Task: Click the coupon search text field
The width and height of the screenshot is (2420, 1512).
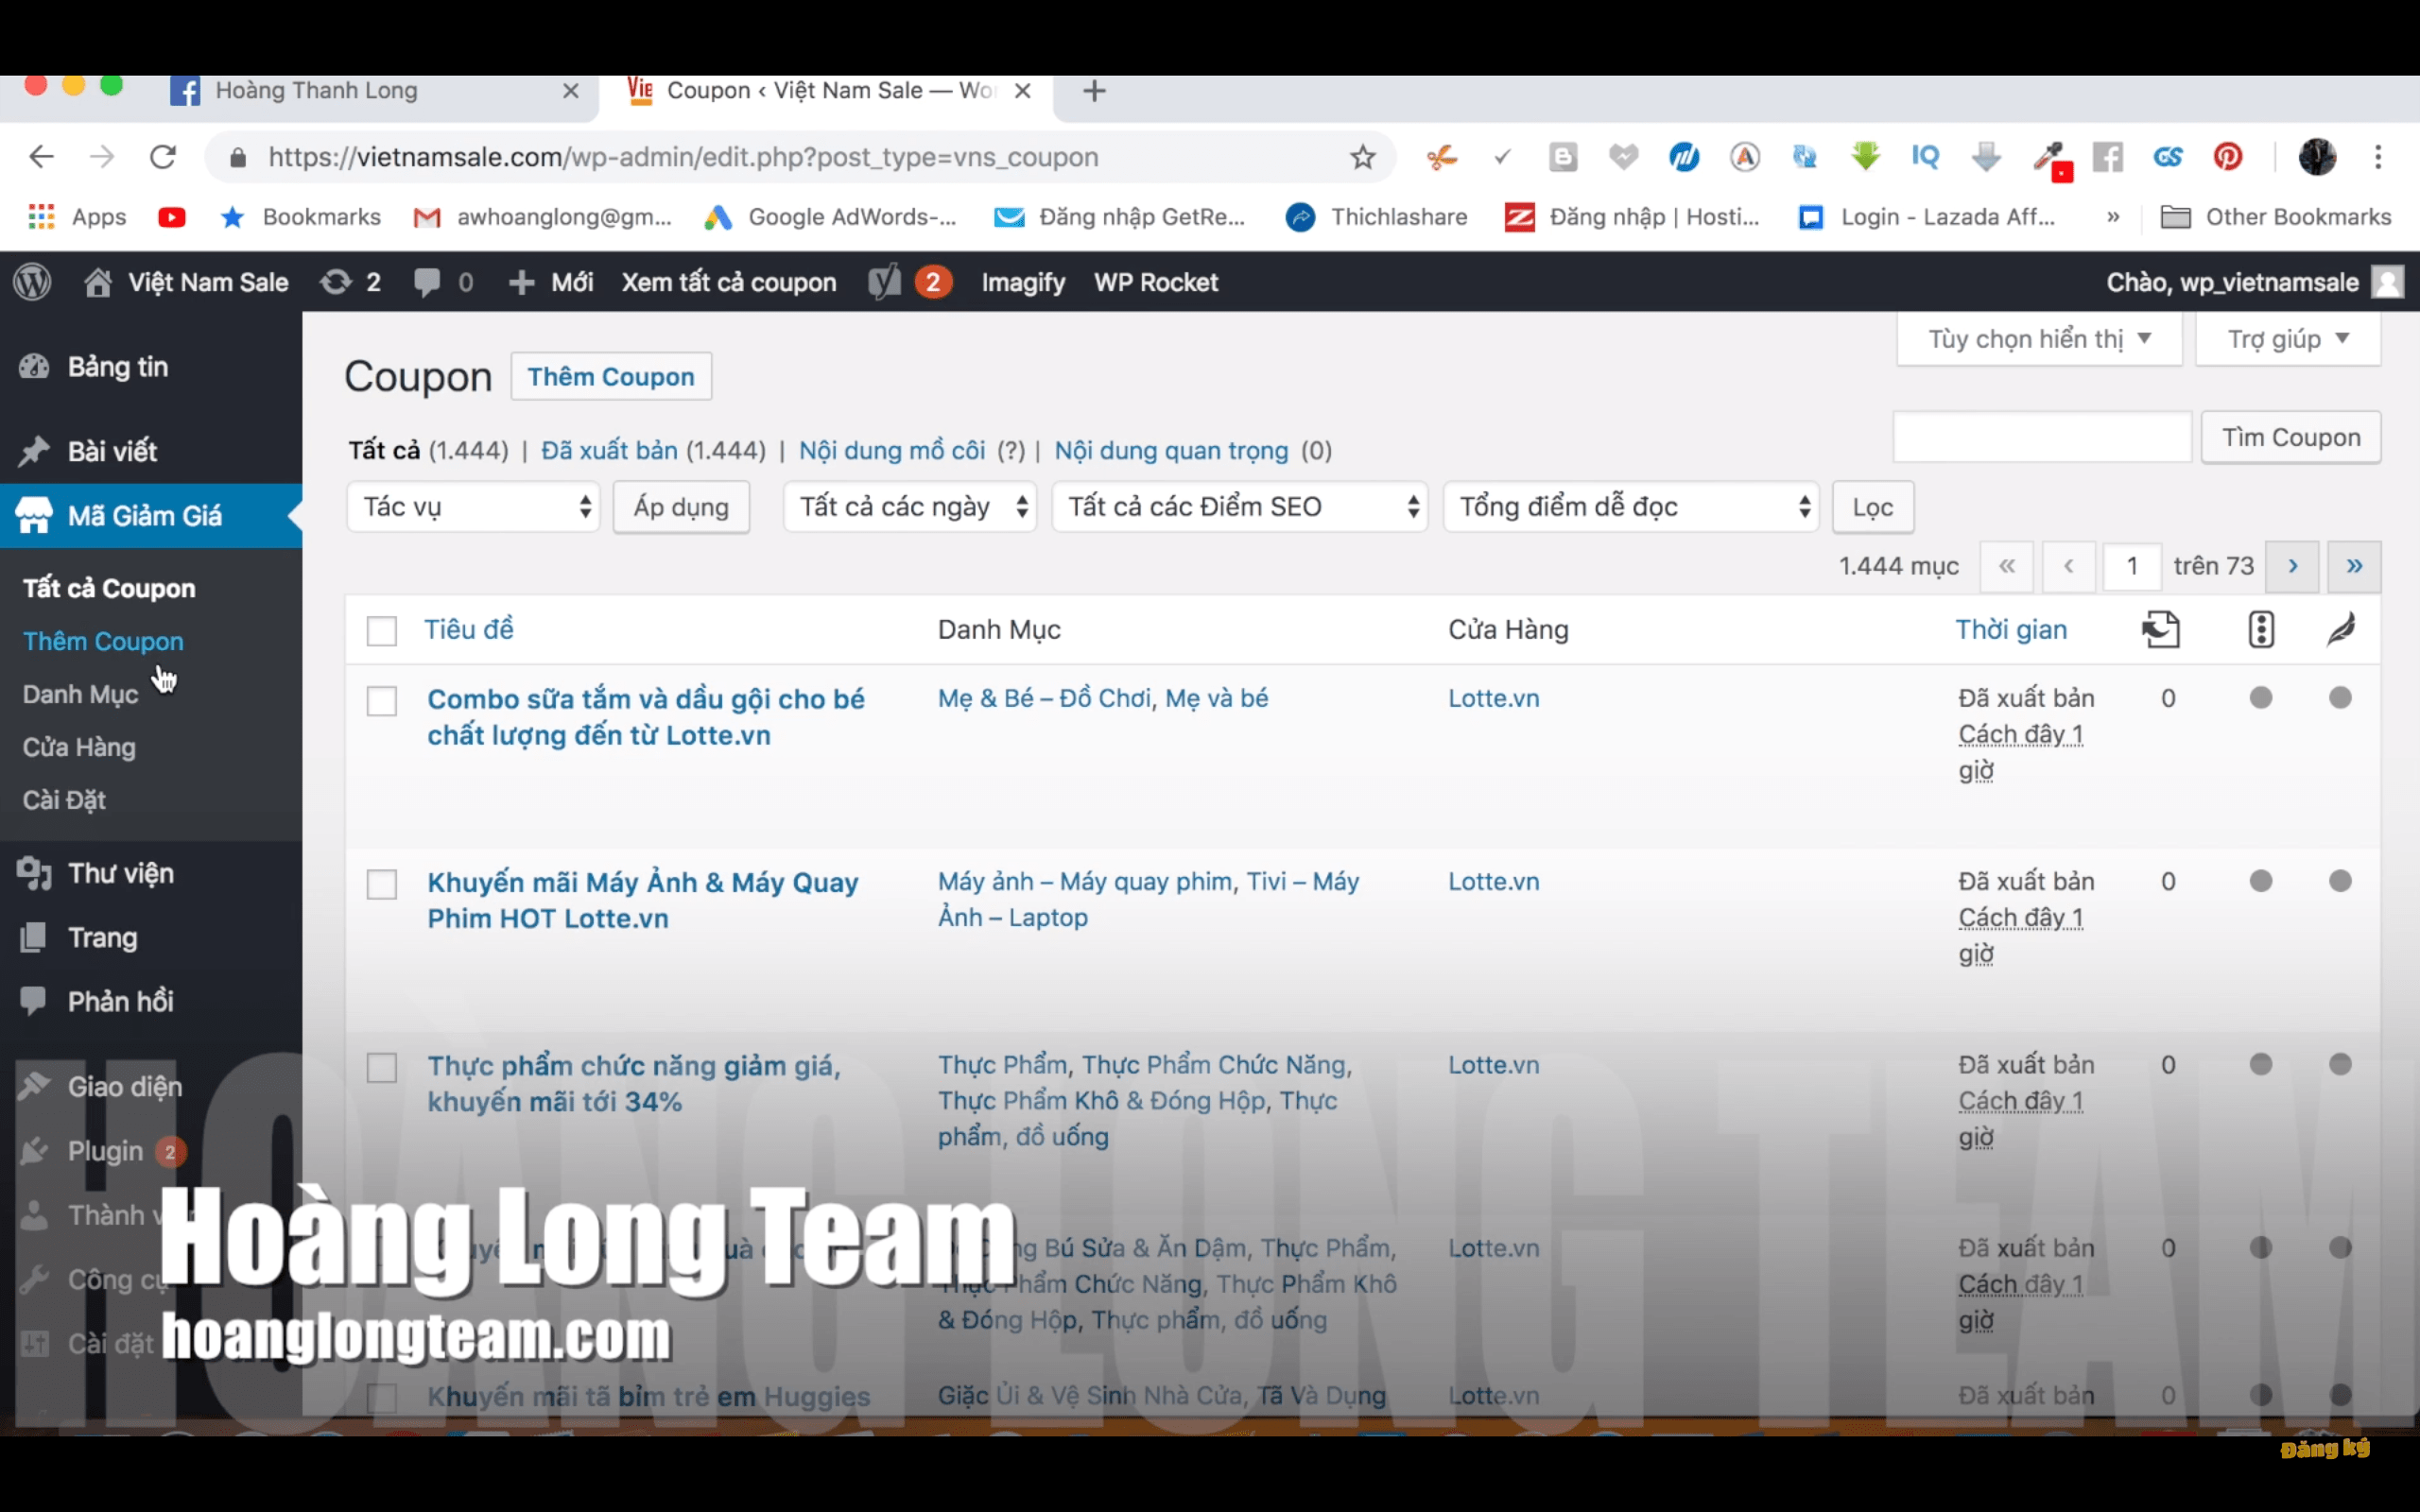Action: pos(2042,437)
